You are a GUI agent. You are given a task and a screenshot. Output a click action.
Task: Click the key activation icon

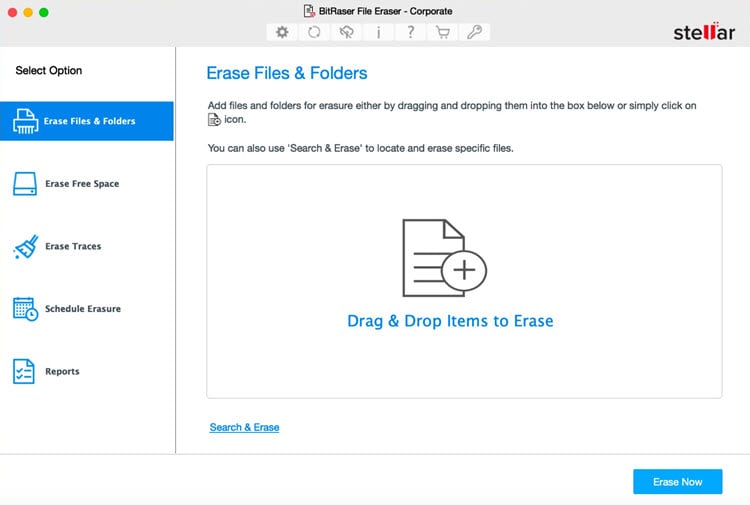(x=474, y=32)
